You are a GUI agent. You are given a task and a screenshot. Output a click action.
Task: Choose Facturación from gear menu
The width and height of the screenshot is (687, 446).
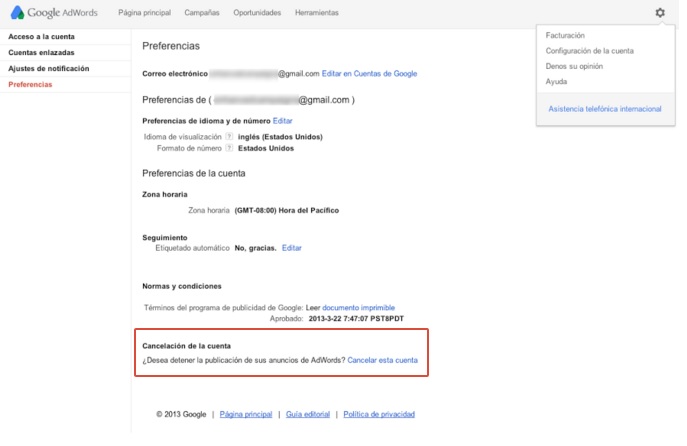tap(565, 35)
